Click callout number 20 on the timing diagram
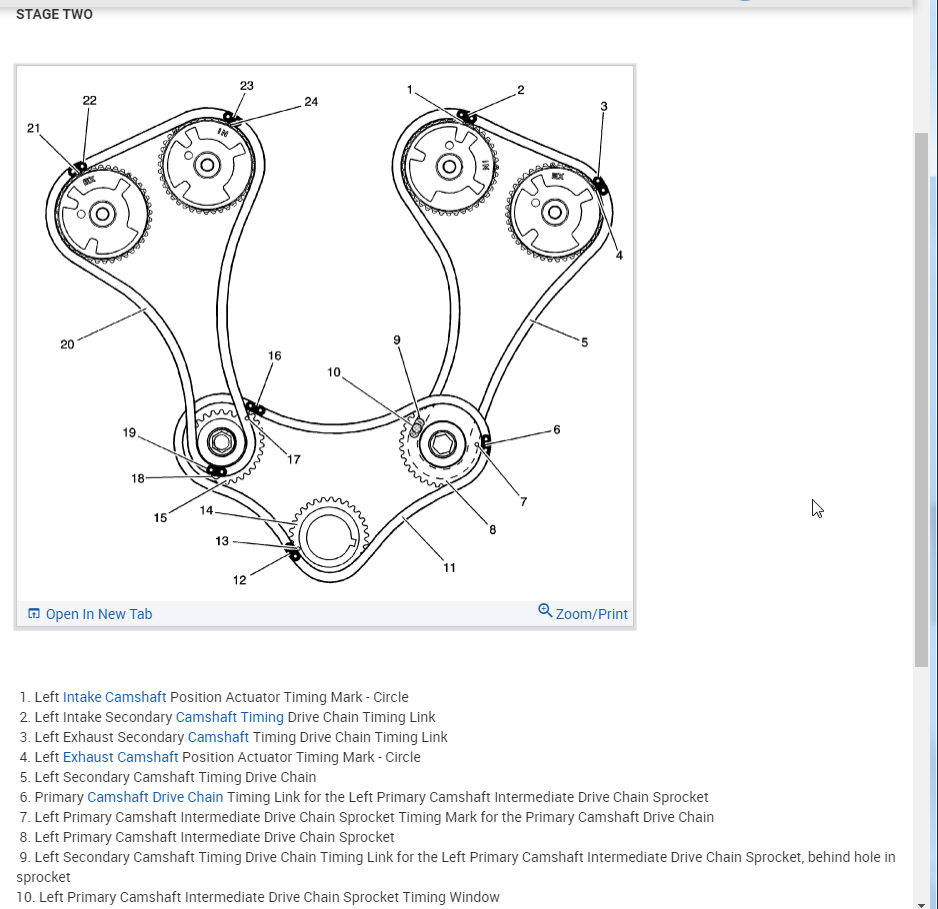Image resolution: width=938 pixels, height=909 pixels. tap(67, 345)
